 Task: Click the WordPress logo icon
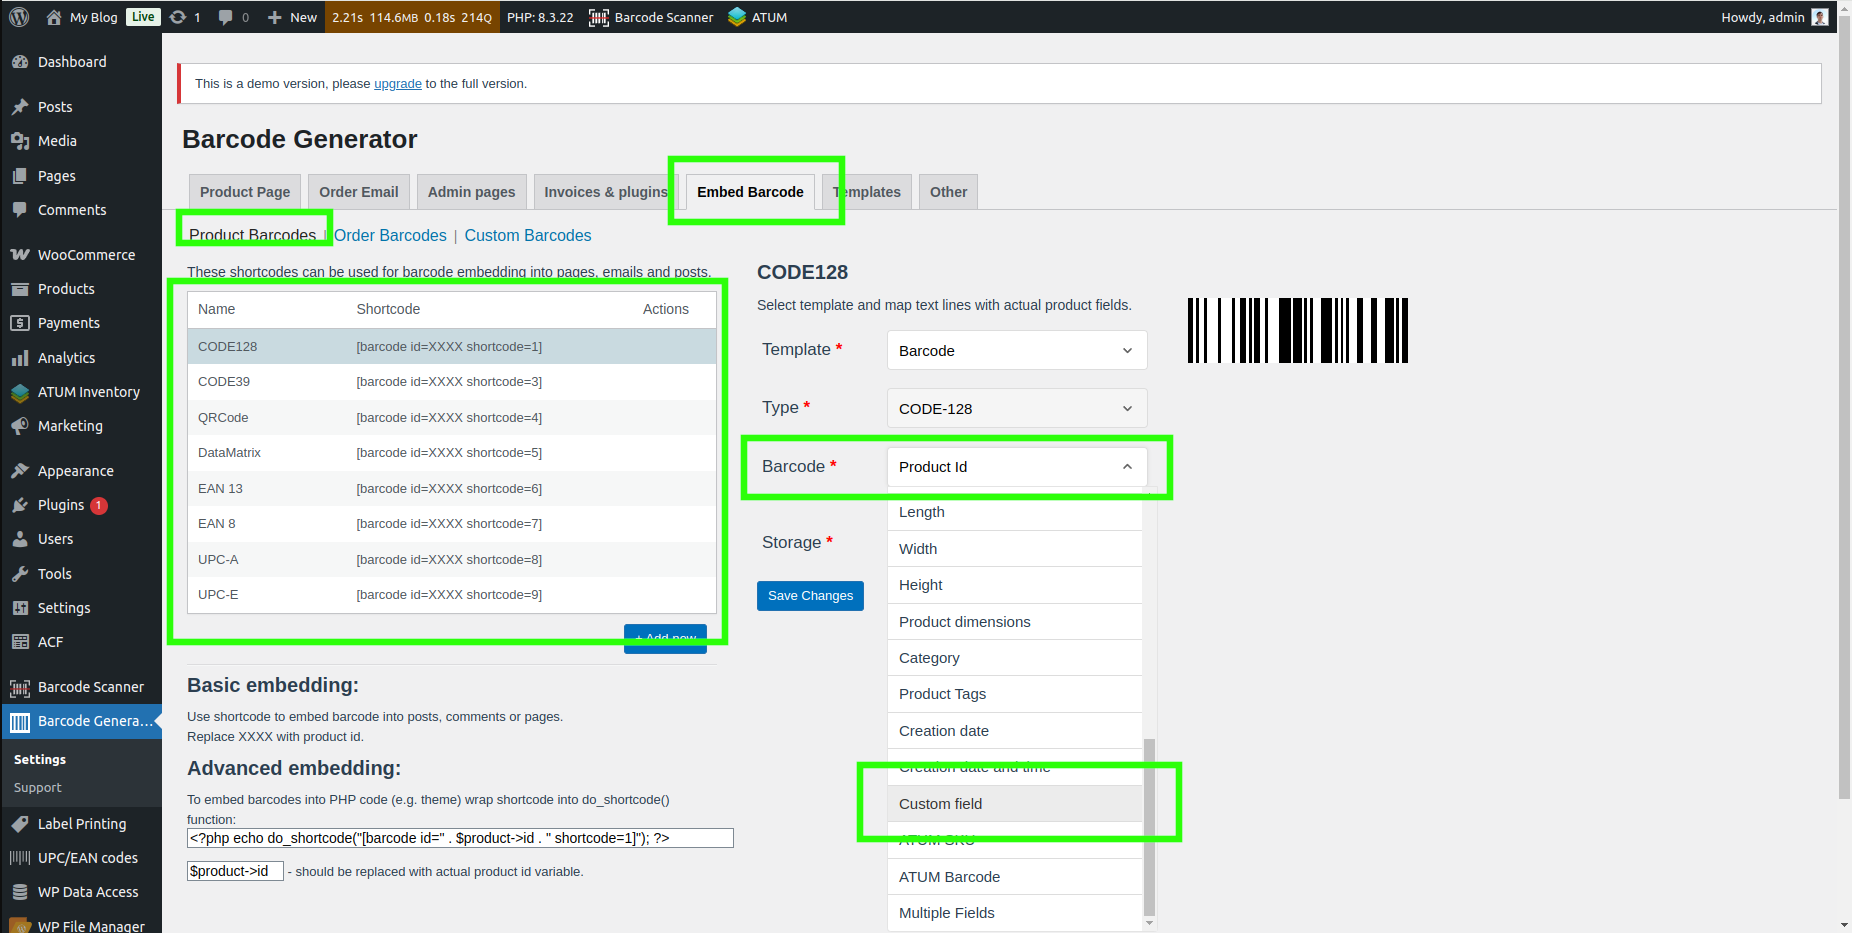(19, 17)
